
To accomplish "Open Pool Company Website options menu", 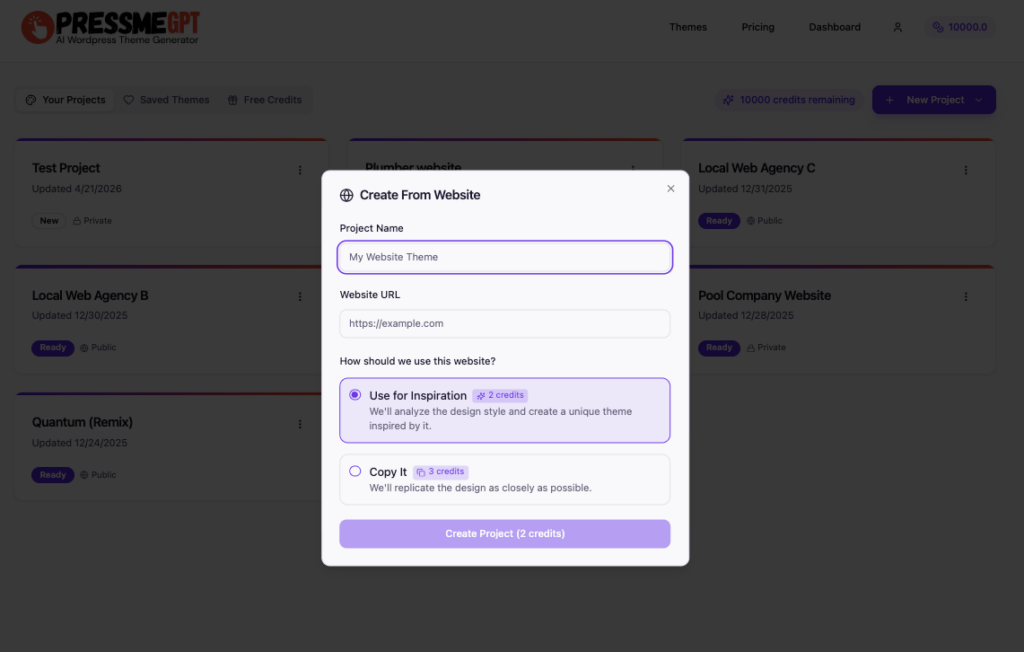I will click(x=966, y=297).
